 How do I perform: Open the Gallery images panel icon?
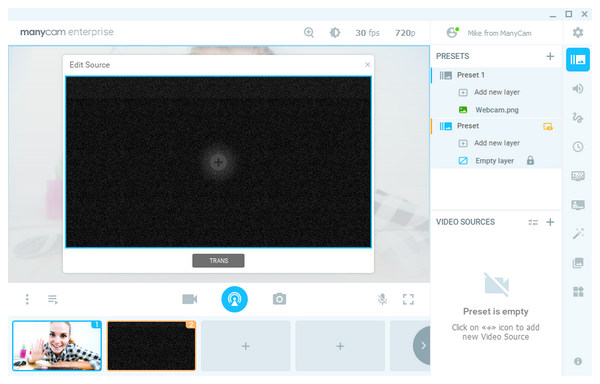(x=578, y=263)
